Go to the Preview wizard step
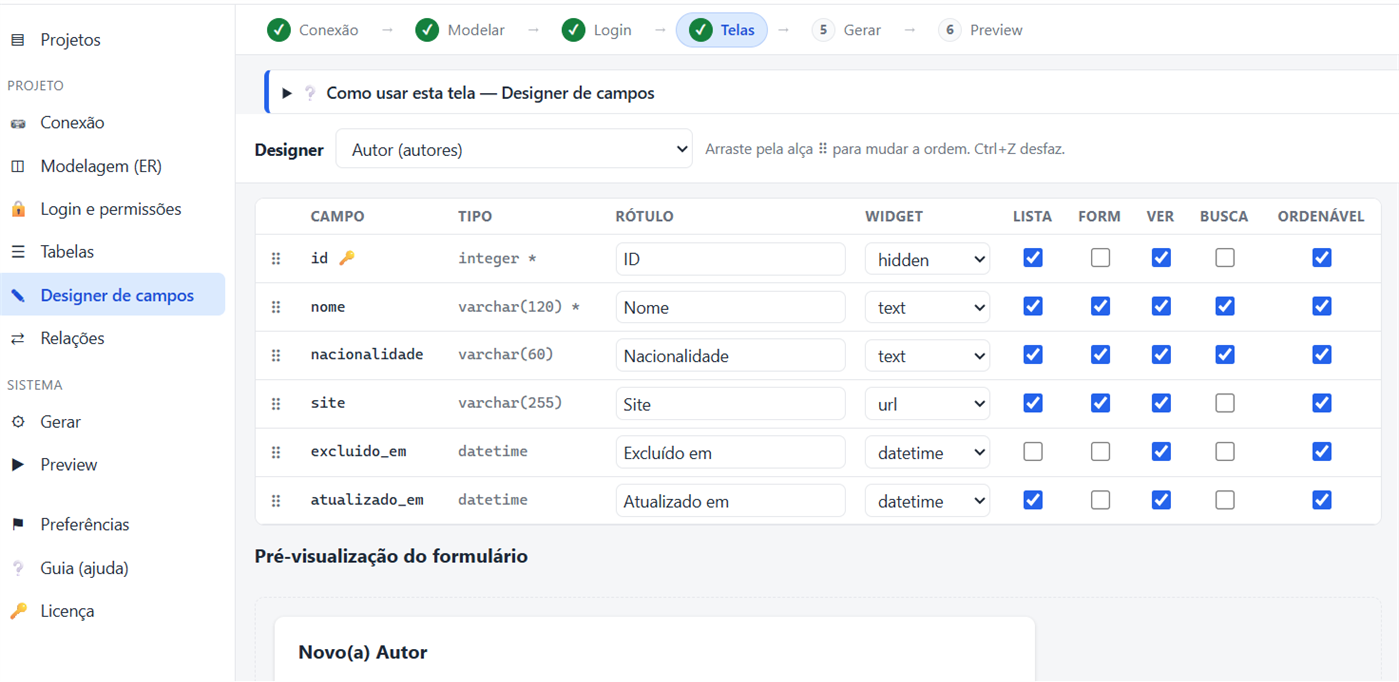Screen dimensions: 1399x682 pyautogui.click(x=981, y=30)
